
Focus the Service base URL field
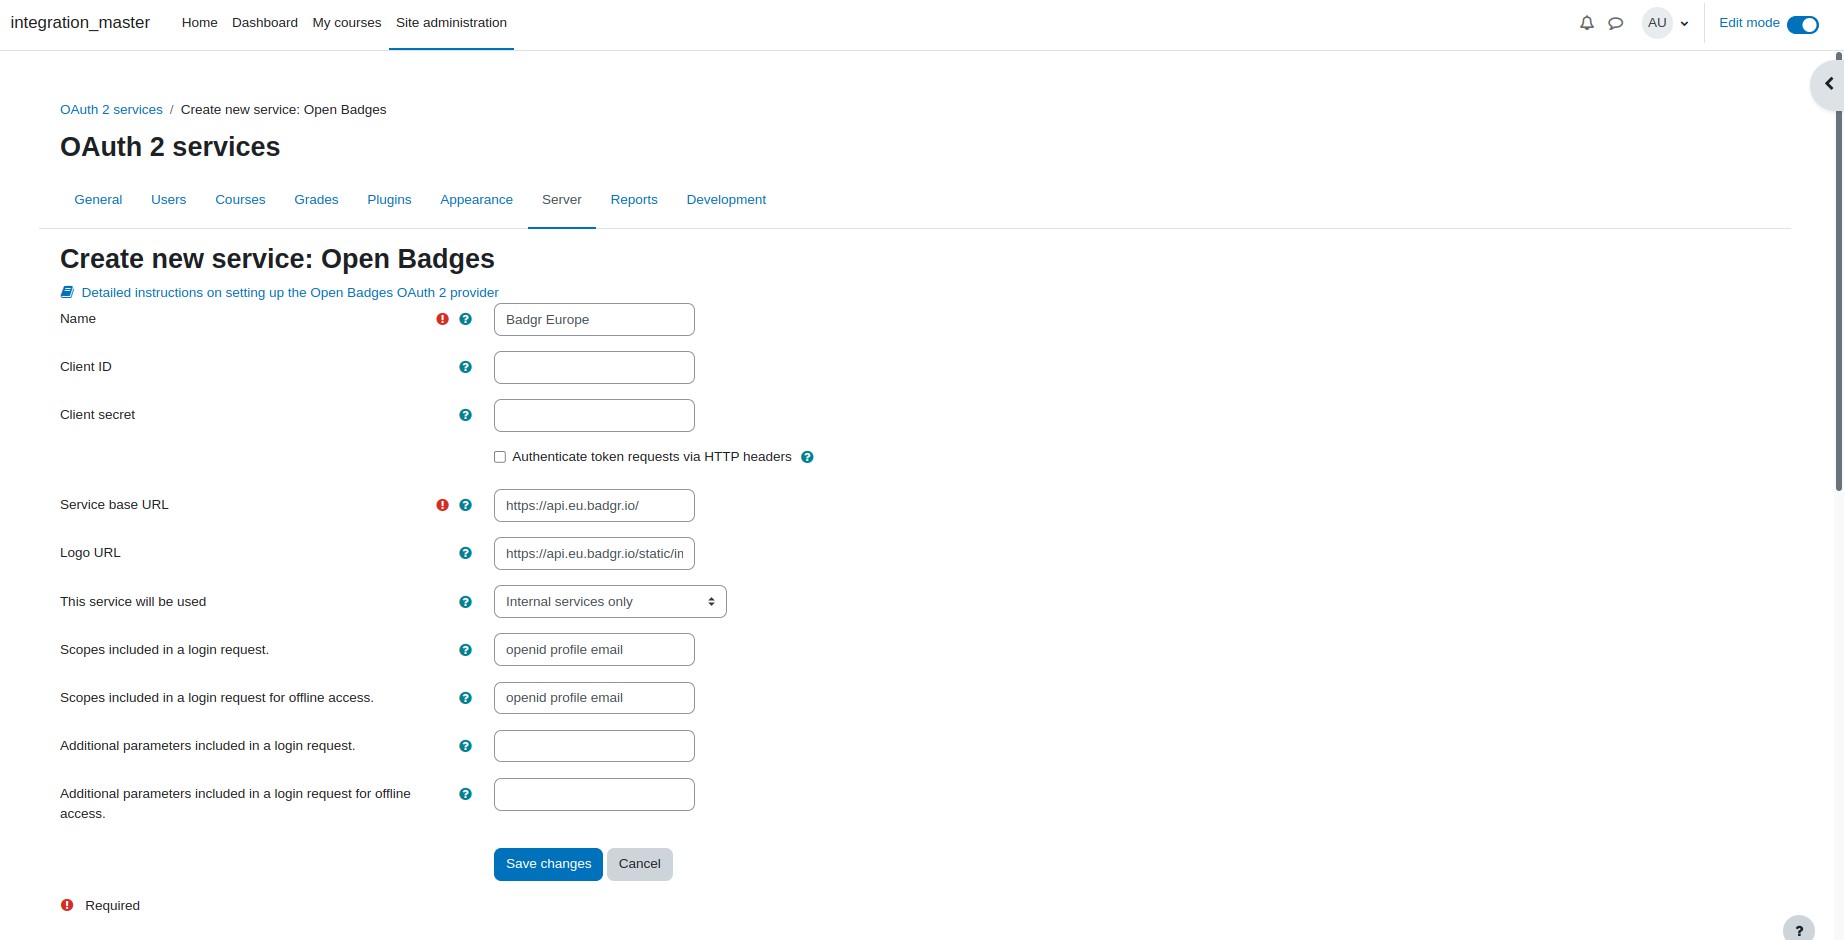tap(594, 506)
